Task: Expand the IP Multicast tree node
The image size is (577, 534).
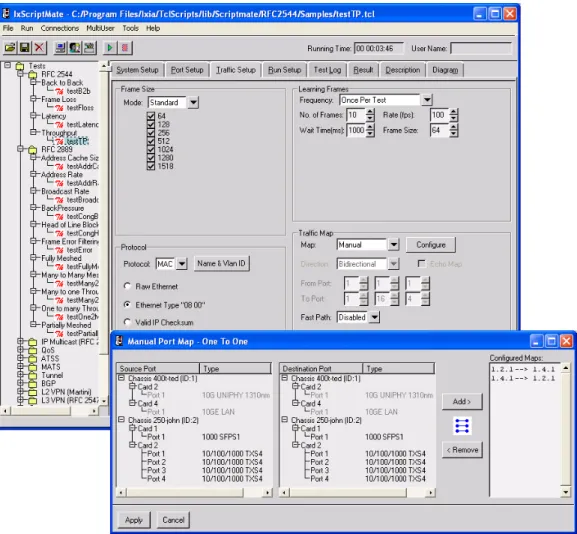Action: click(x=21, y=342)
